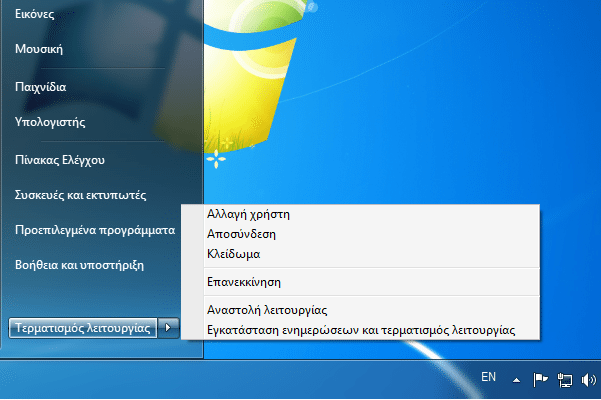Open Βοήθεια και υποστήριξη
601x400 pixels.
click(79, 265)
